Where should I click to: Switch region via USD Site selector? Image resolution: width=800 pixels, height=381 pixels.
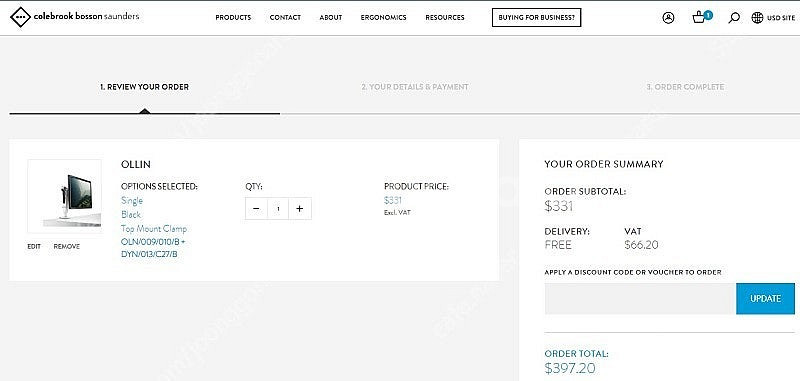(x=781, y=18)
